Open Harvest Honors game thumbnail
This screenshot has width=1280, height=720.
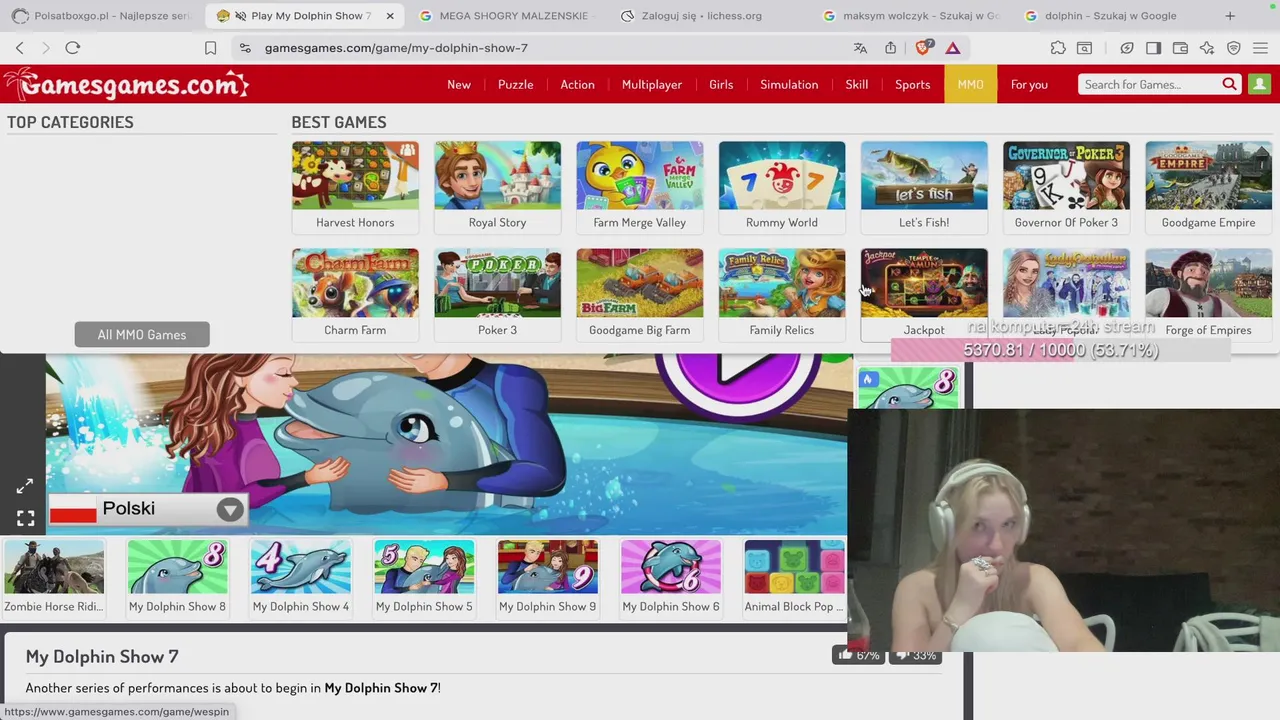pos(355,187)
